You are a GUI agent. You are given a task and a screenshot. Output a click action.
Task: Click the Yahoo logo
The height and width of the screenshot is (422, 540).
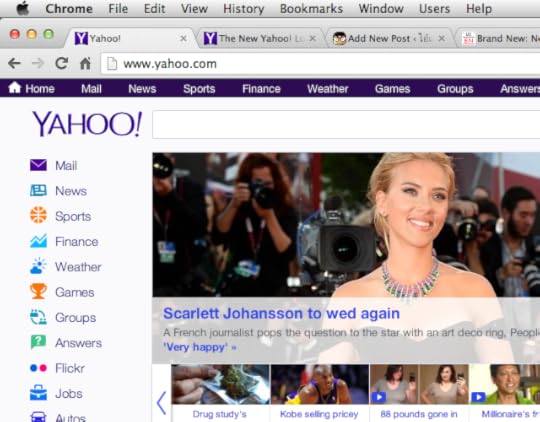tap(87, 124)
